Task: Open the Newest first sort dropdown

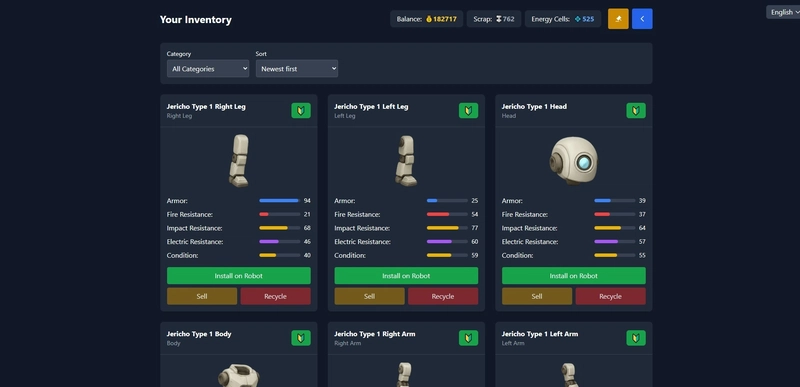Action: (x=296, y=68)
